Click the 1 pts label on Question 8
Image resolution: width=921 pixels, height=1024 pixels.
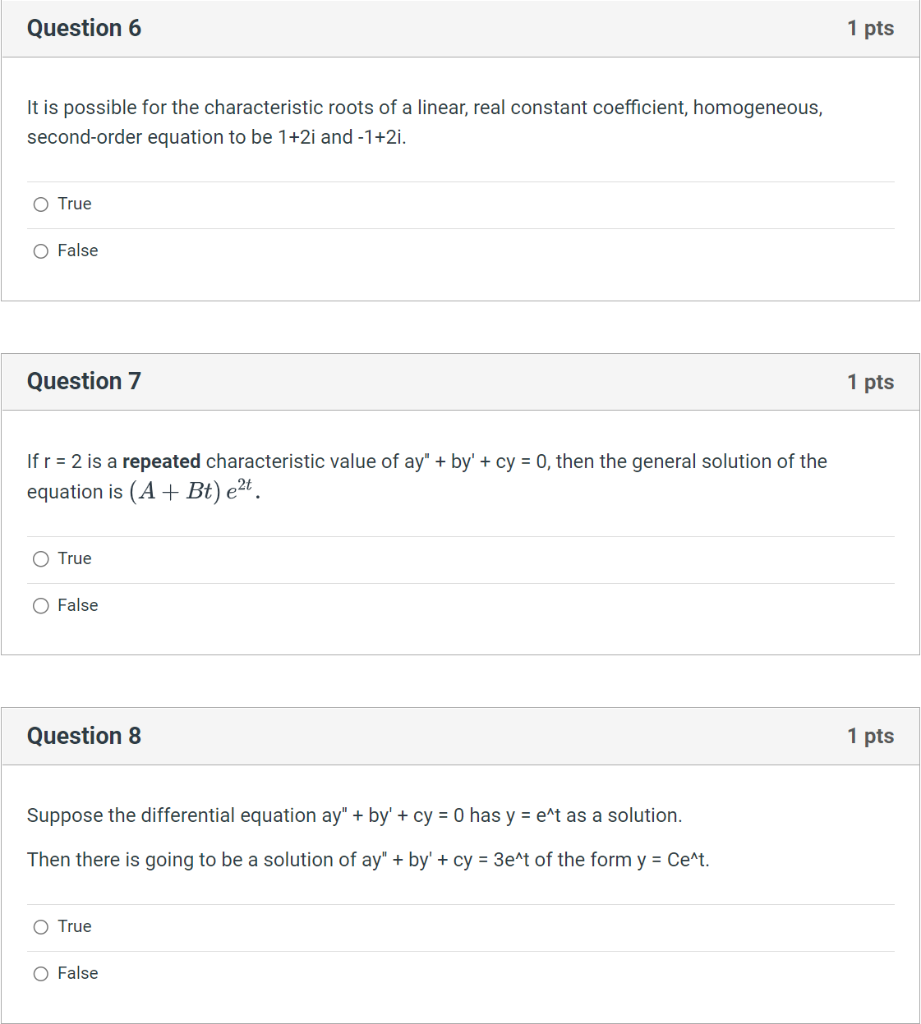coord(870,736)
